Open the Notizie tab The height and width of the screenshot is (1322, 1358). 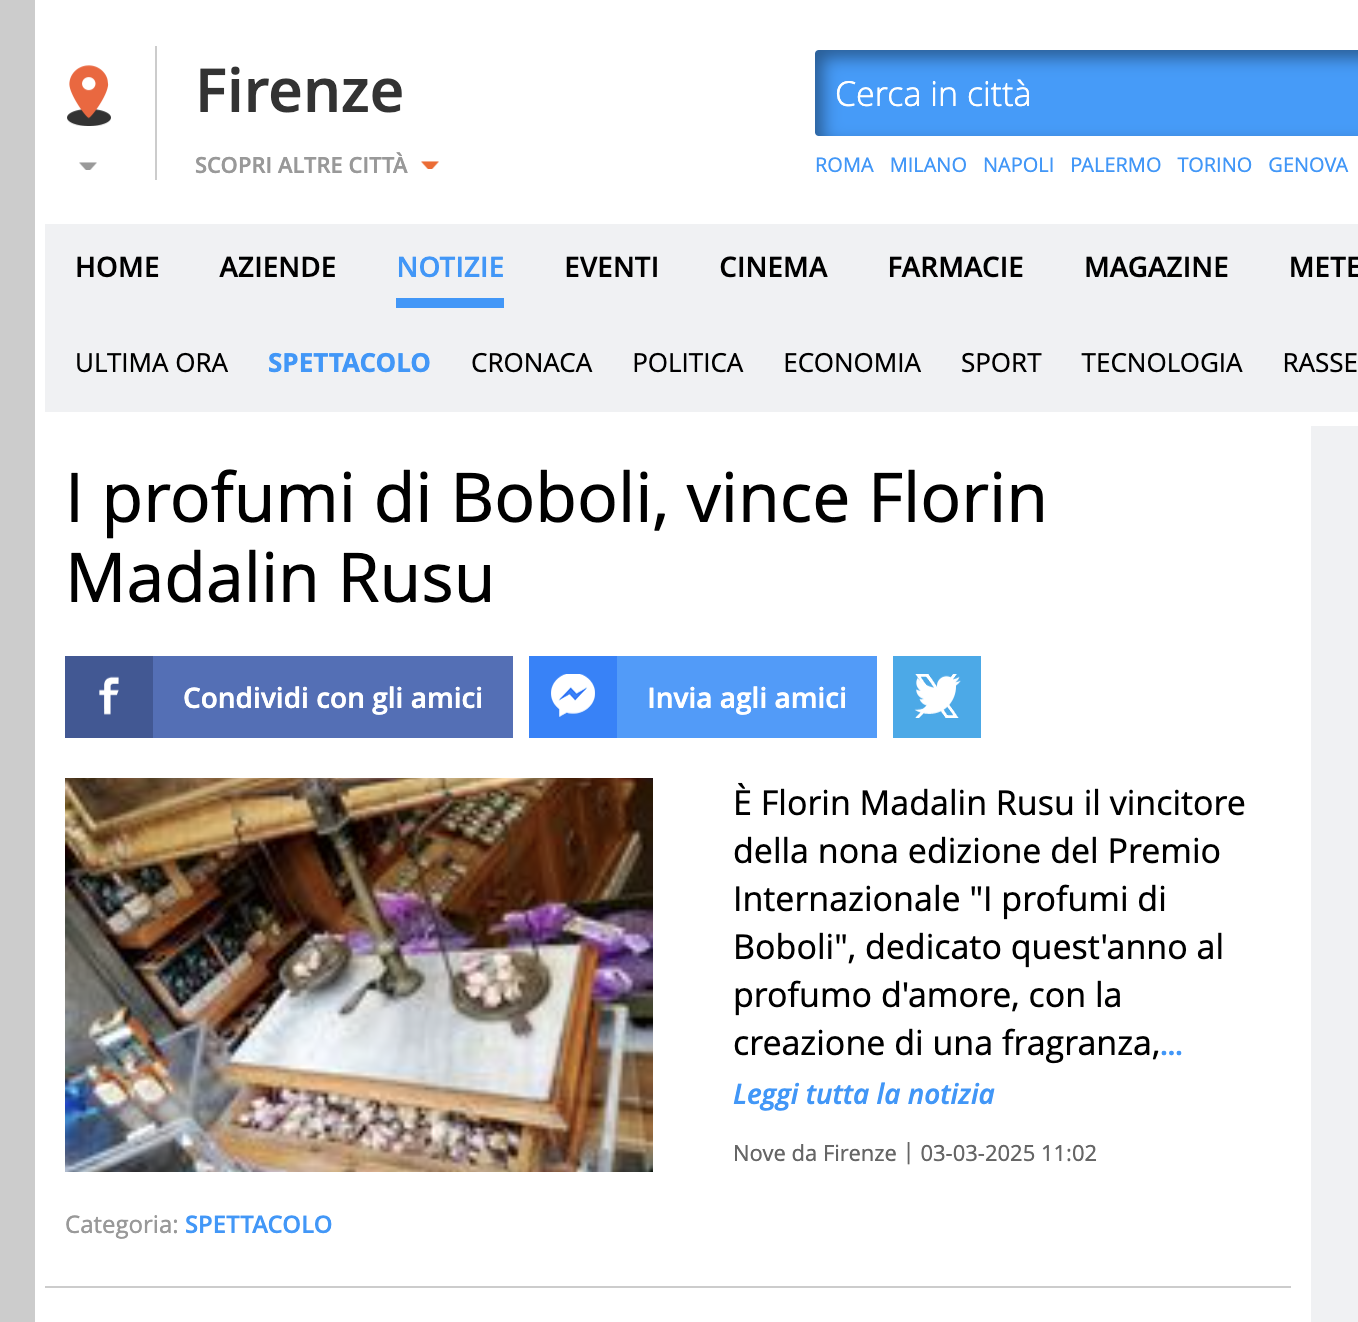tap(450, 267)
